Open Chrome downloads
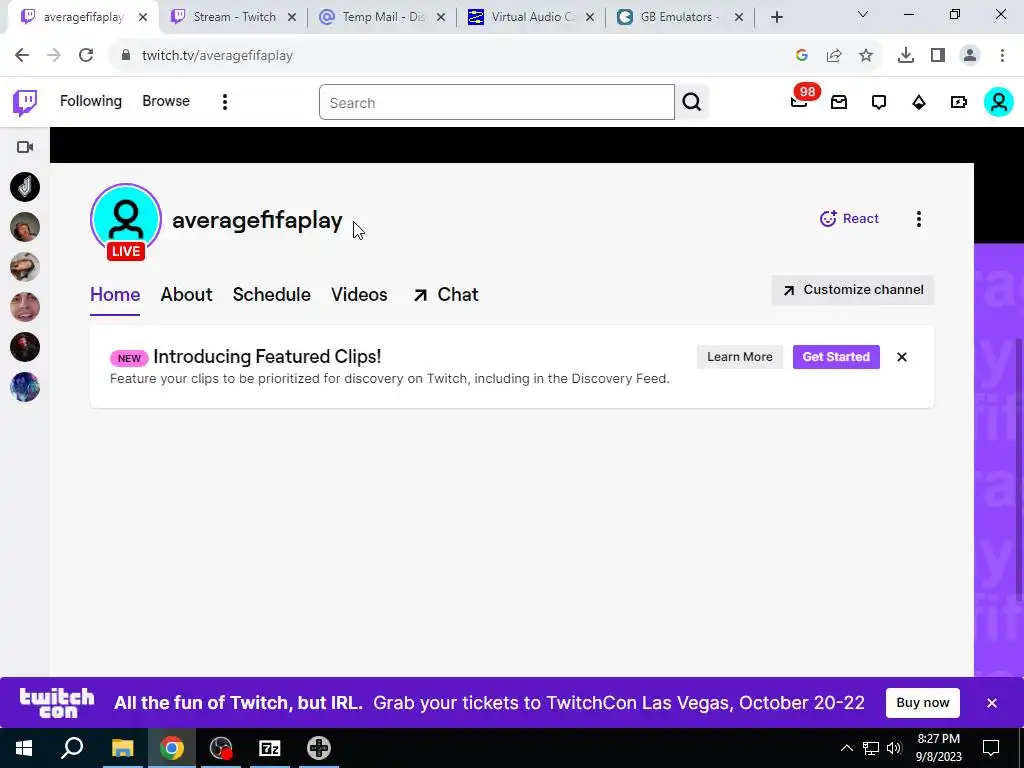 [905, 56]
